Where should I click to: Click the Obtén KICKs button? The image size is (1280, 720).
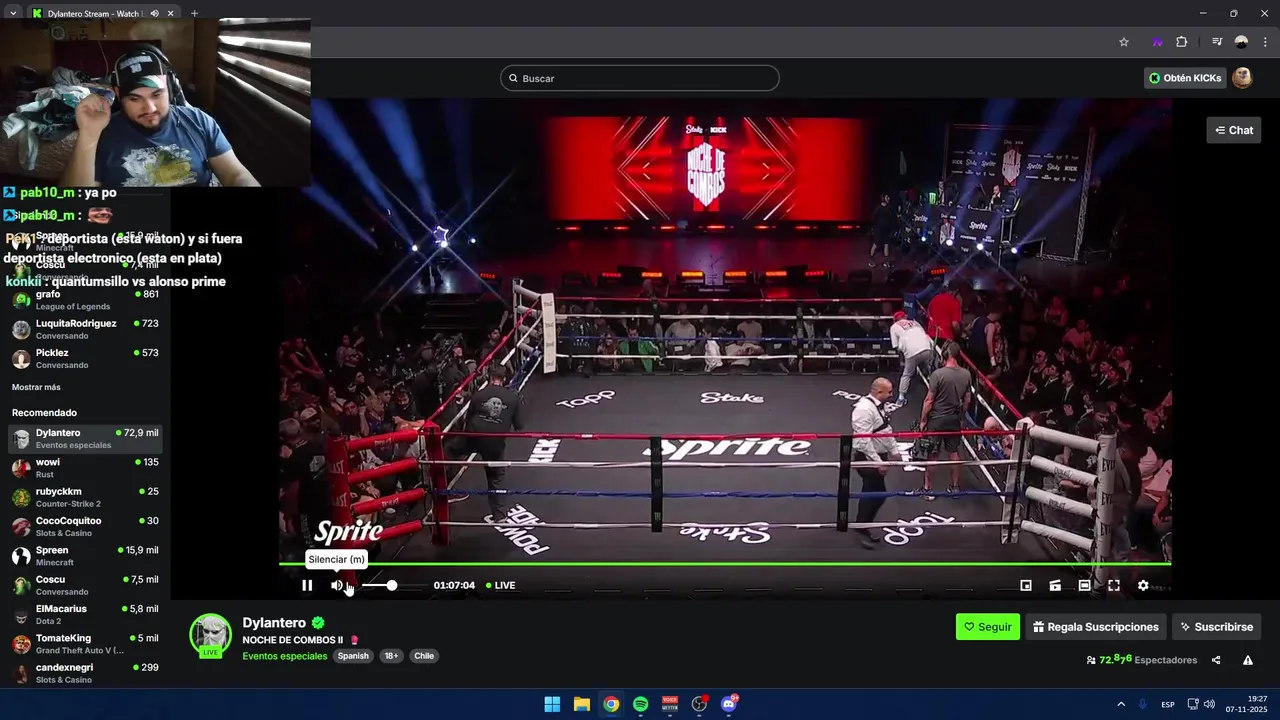click(x=1185, y=78)
